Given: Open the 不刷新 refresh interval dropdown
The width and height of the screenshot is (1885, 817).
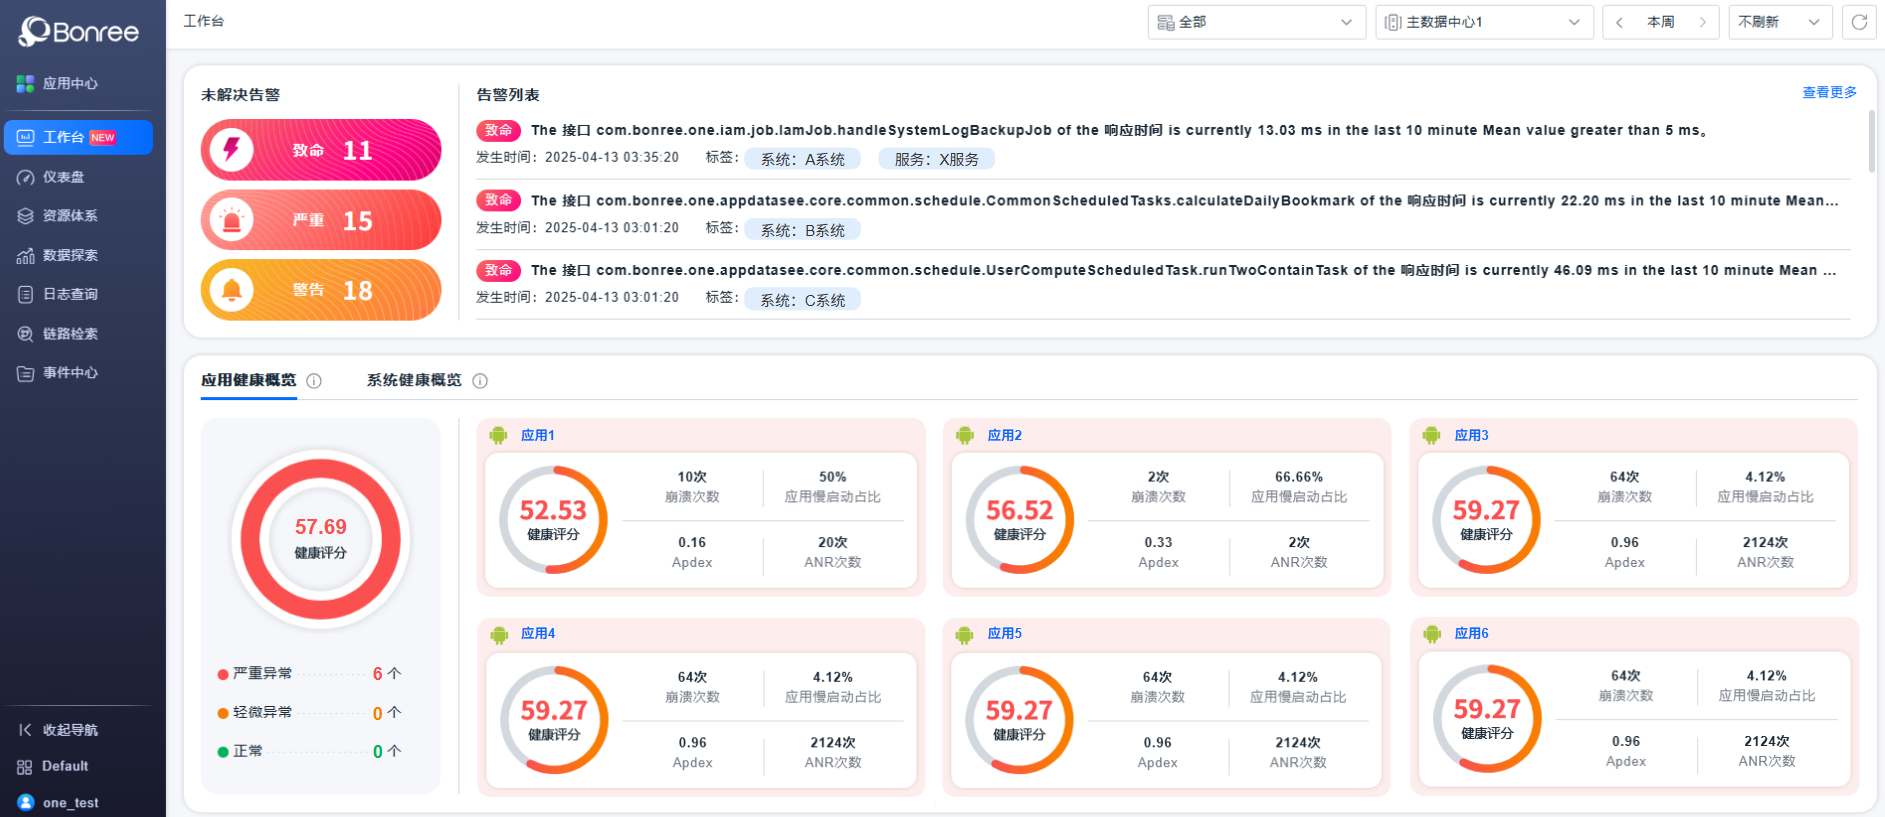Looking at the screenshot, I should (1779, 22).
